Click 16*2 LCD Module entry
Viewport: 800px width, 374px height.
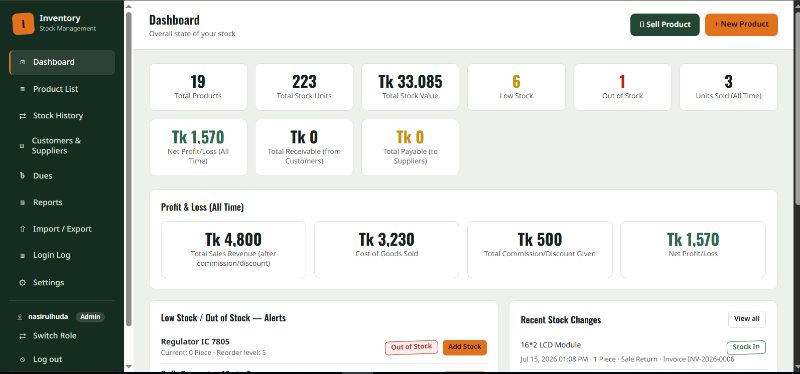(x=551, y=345)
